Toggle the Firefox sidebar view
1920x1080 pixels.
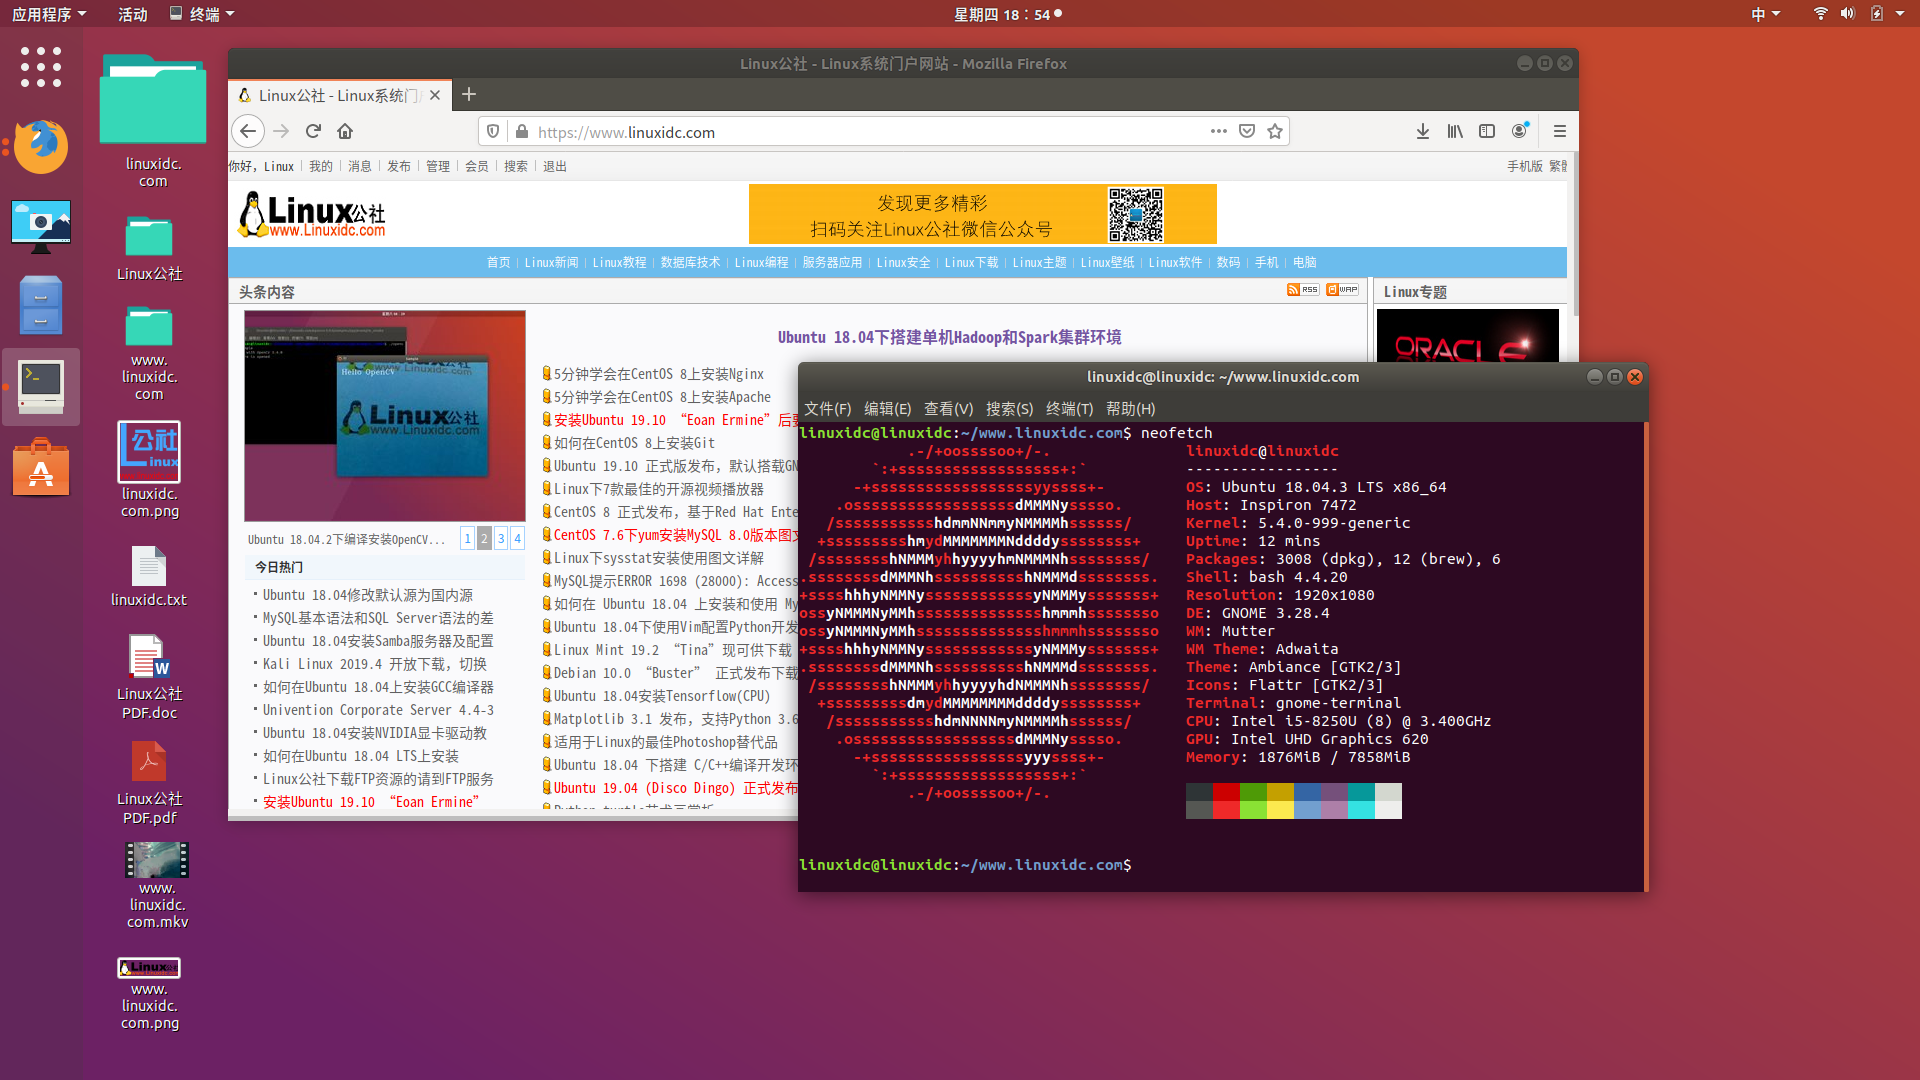coord(1487,131)
